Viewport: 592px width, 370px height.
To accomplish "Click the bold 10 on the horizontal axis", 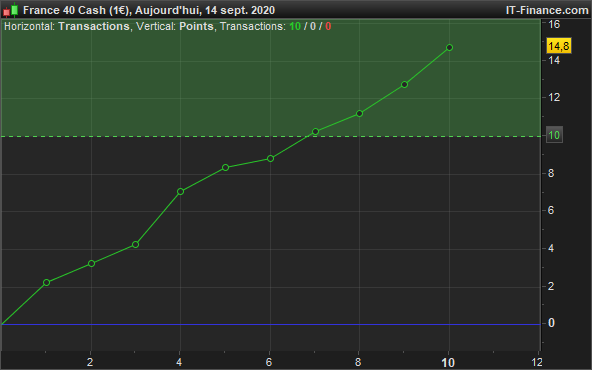I will pyautogui.click(x=448, y=363).
